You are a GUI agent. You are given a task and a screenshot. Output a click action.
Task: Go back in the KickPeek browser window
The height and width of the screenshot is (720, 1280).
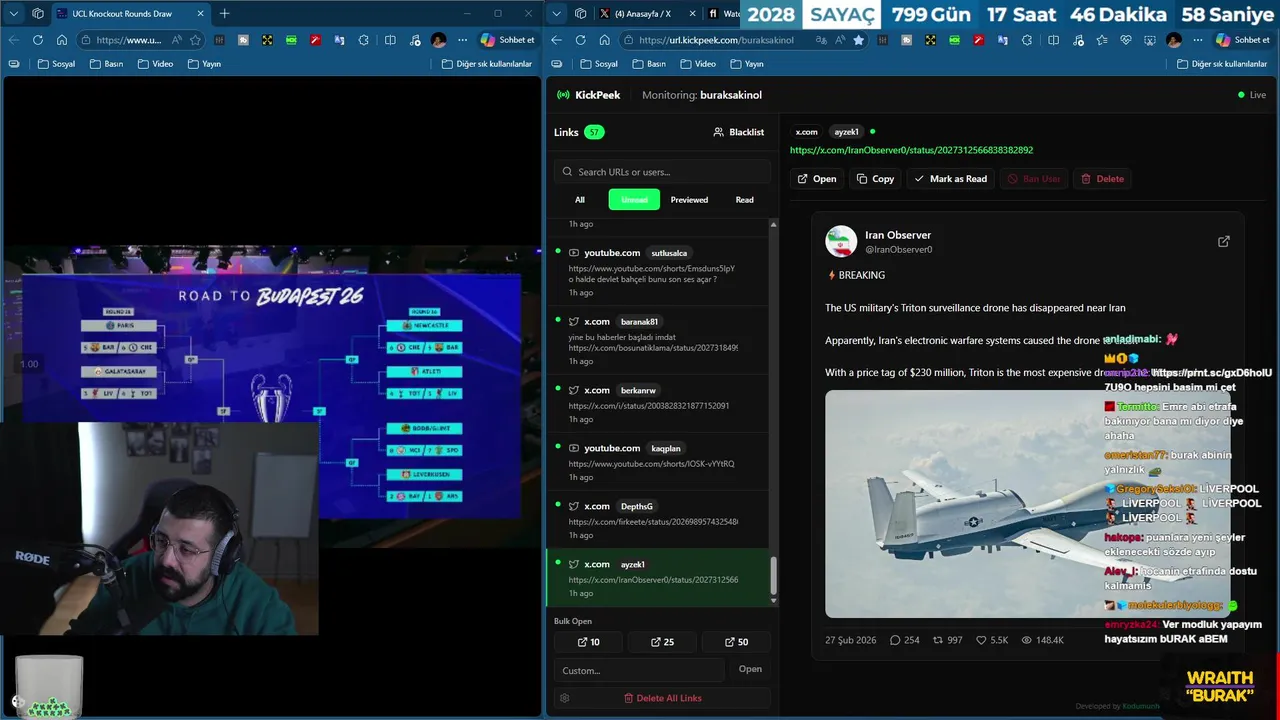[557, 40]
